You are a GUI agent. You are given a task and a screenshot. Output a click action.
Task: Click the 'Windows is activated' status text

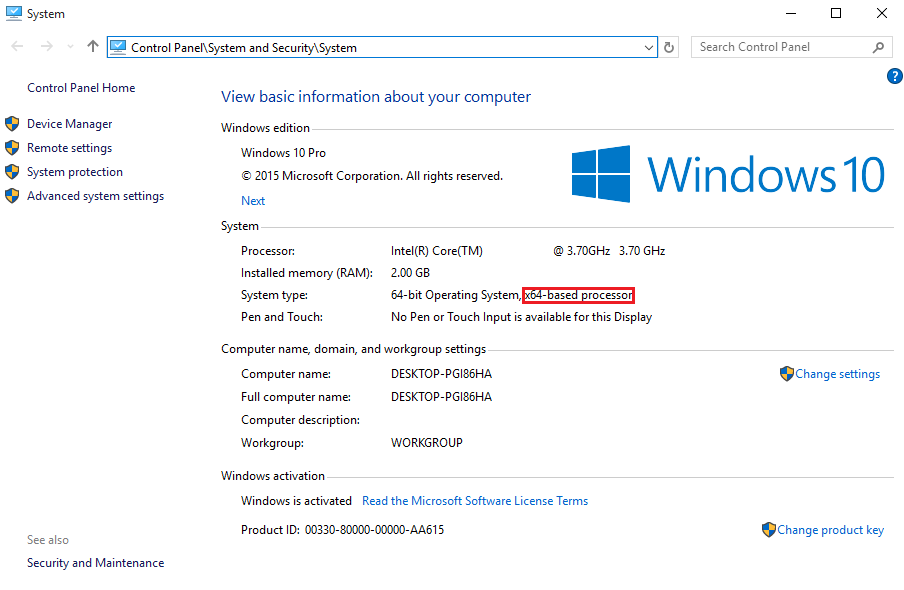[296, 501]
